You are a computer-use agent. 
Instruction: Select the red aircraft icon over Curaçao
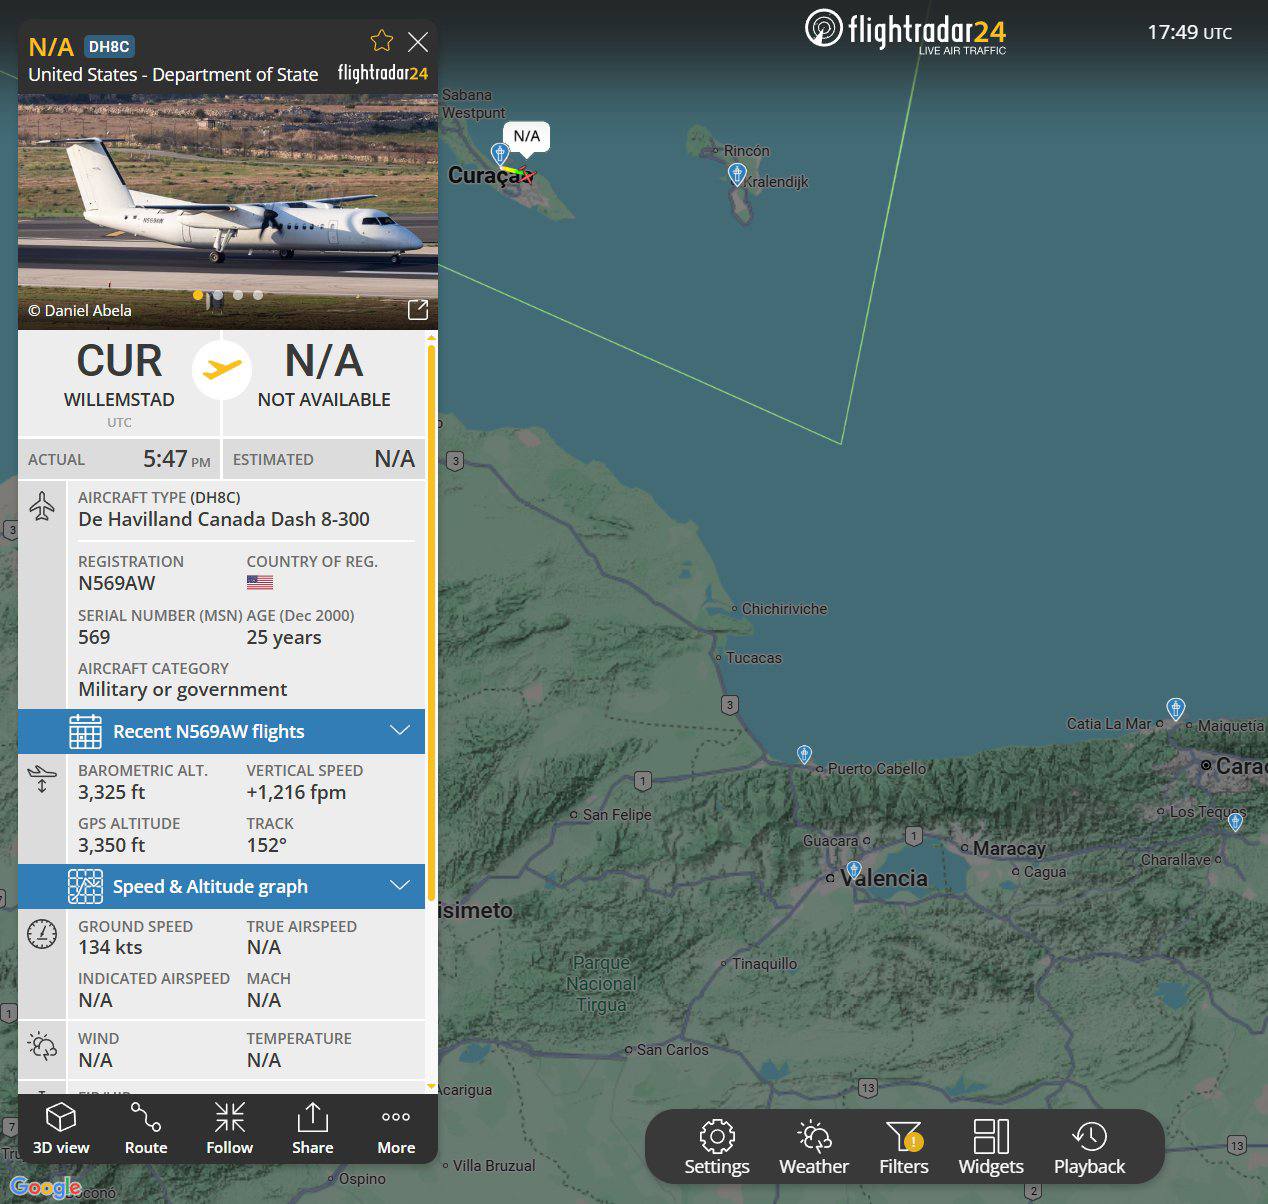click(527, 176)
